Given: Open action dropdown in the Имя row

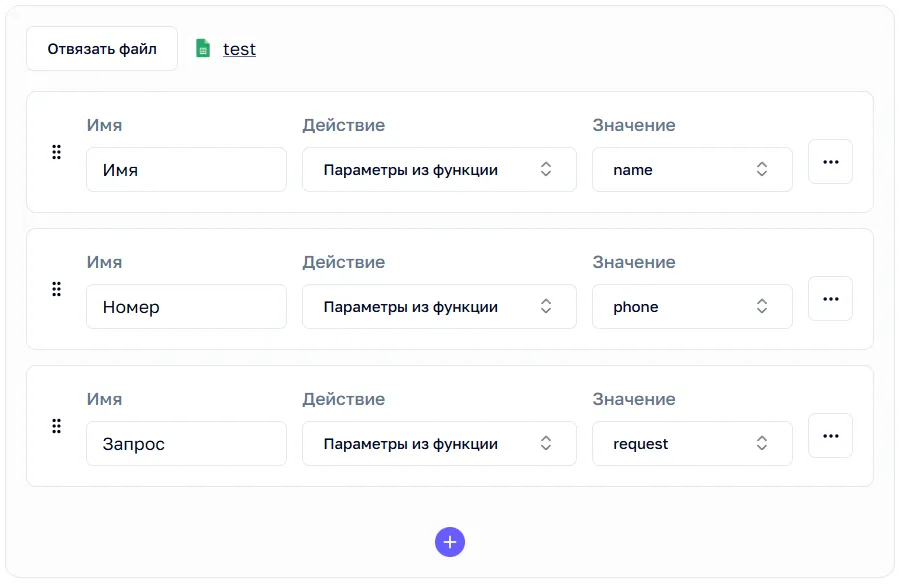Looking at the screenshot, I should 439,170.
